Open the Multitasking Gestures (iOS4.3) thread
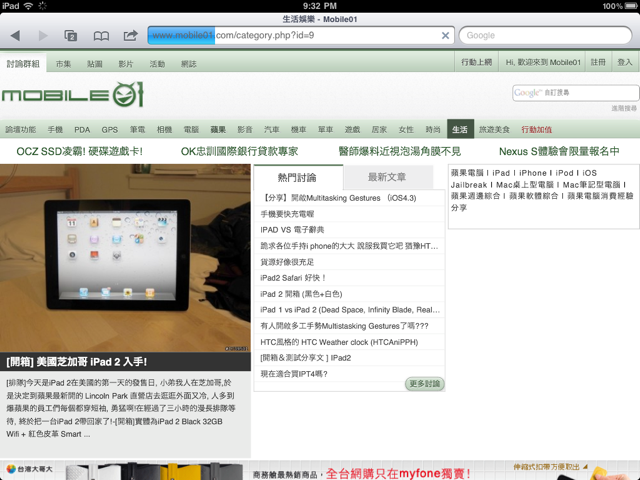640x480 pixels. 338,198
